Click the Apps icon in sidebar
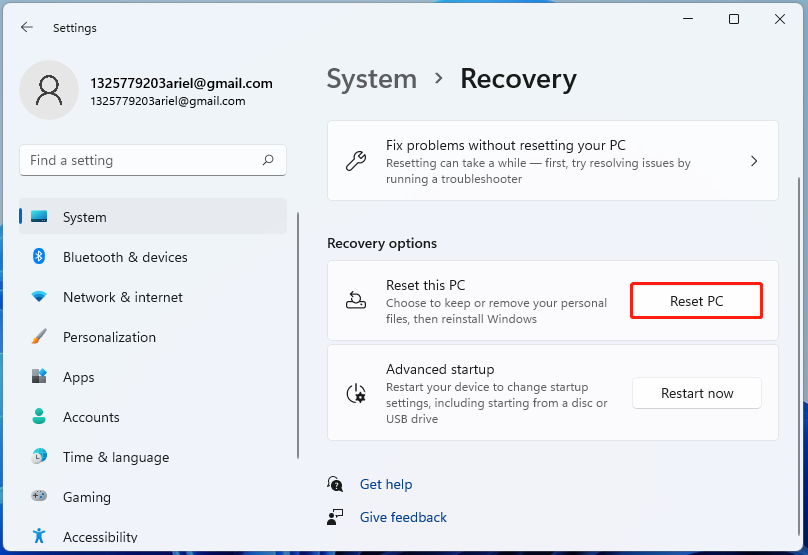Screen dimensions: 808x555 39,376
